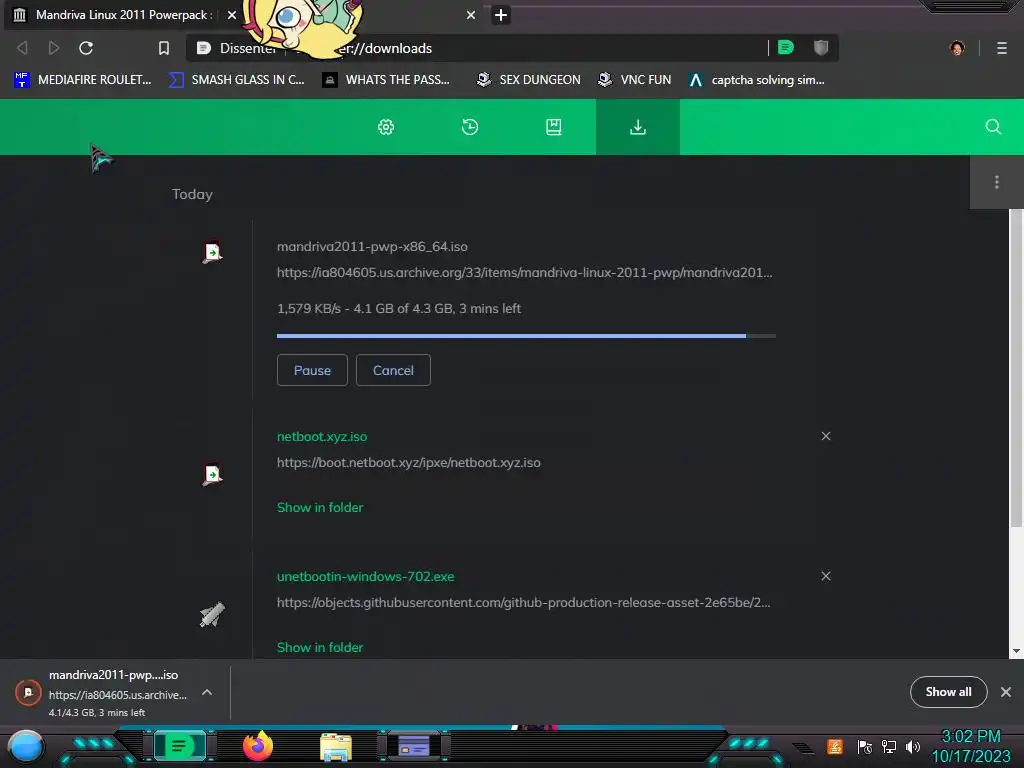Screen dimensions: 1024x768
Task: Open a new tab with plus button
Action: tap(501, 15)
